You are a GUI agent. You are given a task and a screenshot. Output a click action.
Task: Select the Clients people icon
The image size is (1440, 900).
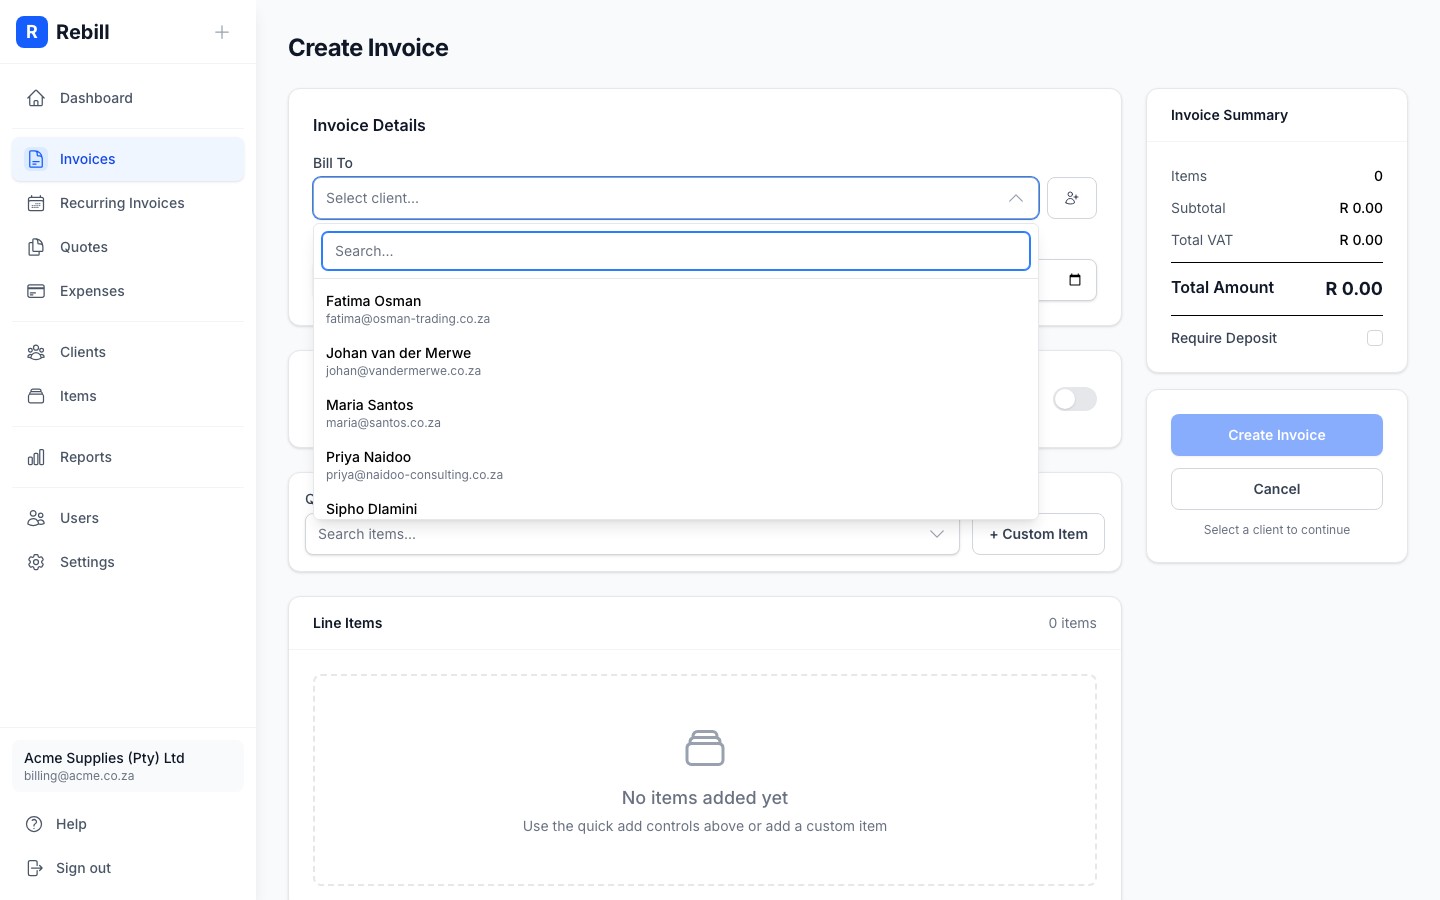[36, 352]
